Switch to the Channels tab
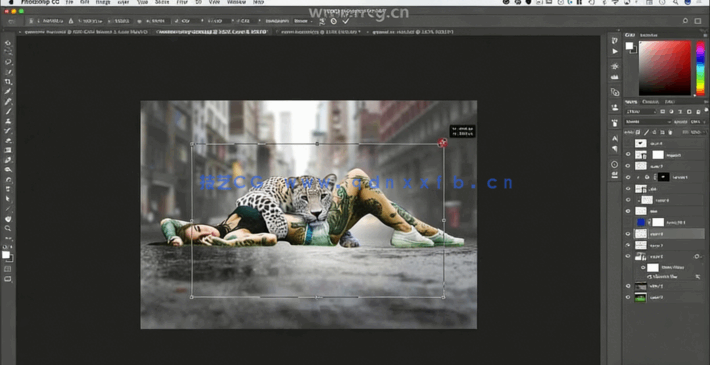Image resolution: width=710 pixels, height=365 pixels. click(x=650, y=101)
